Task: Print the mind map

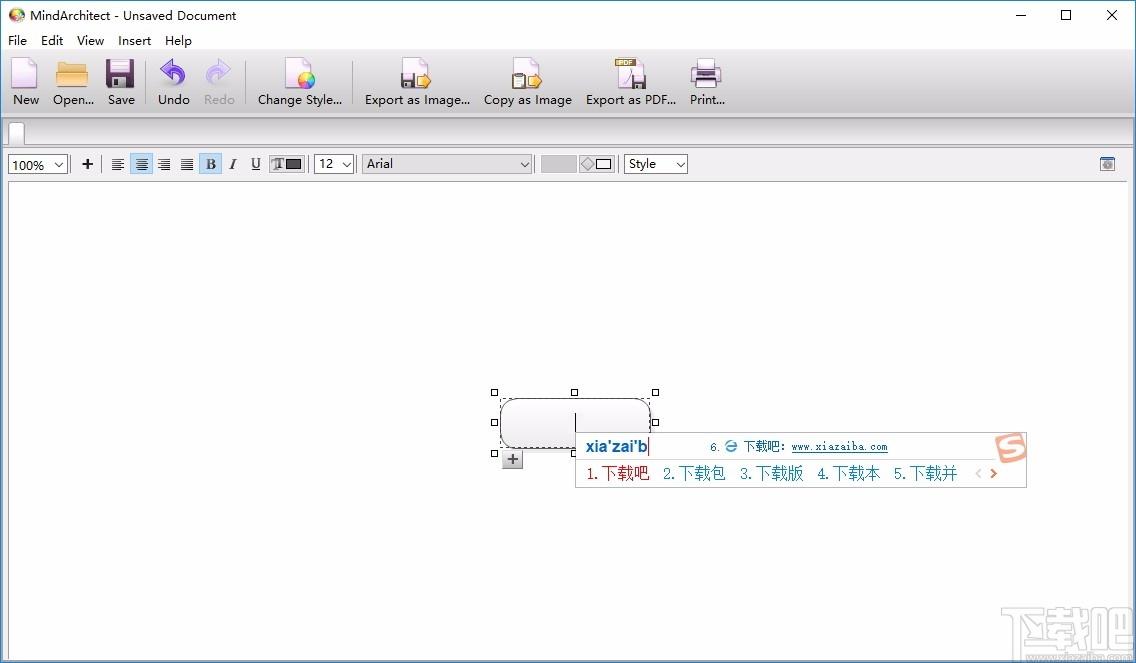Action: coord(706,82)
